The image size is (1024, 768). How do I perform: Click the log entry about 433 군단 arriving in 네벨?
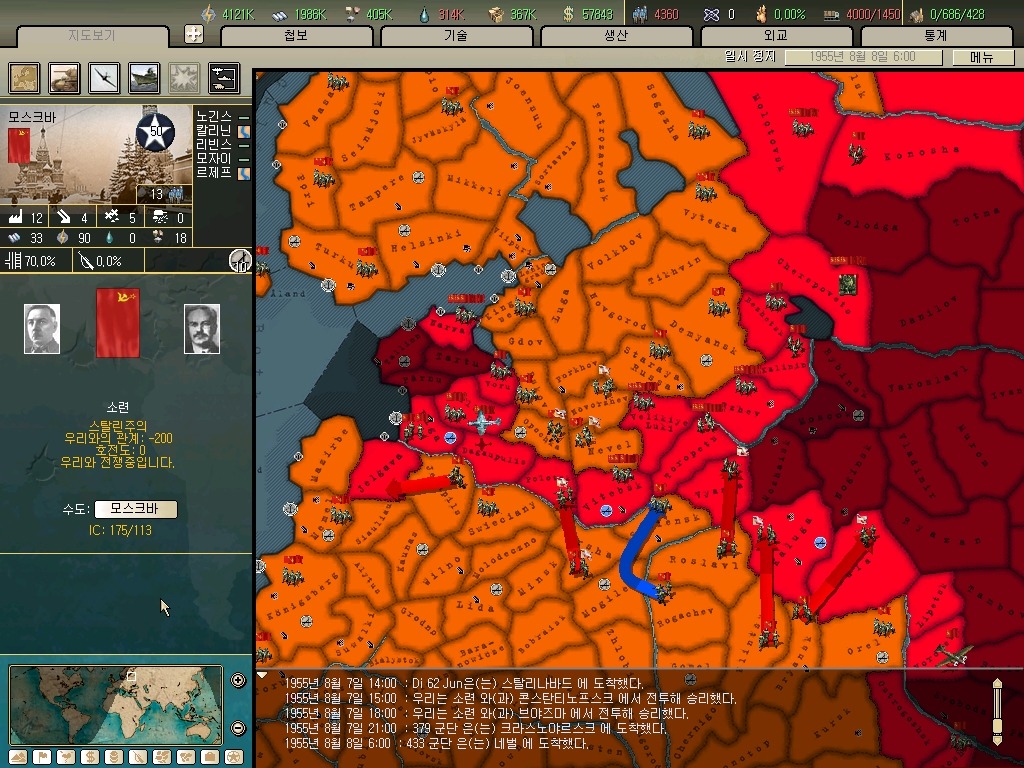coord(436,743)
